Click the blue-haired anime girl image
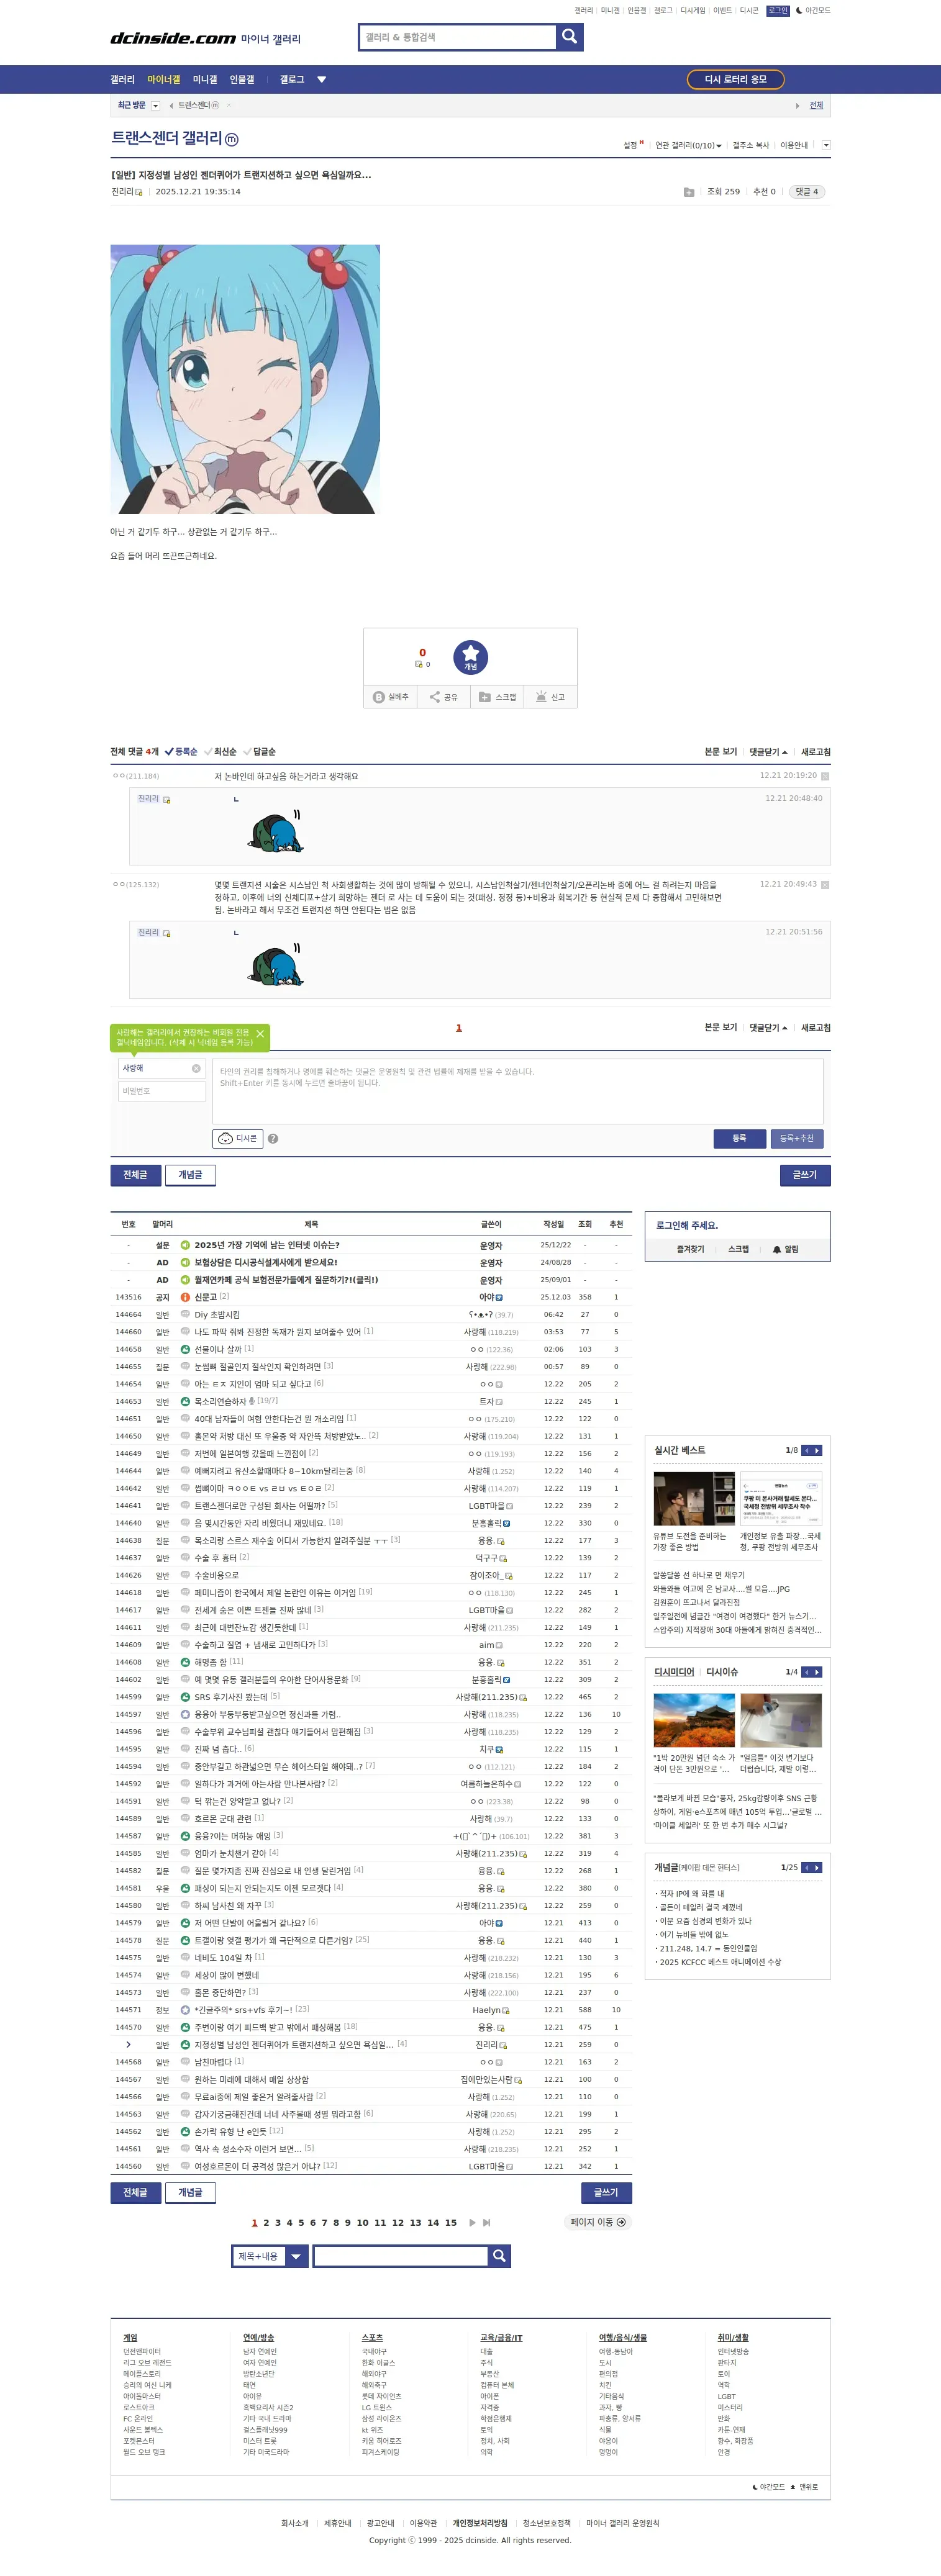The width and height of the screenshot is (941, 2576). point(245,379)
